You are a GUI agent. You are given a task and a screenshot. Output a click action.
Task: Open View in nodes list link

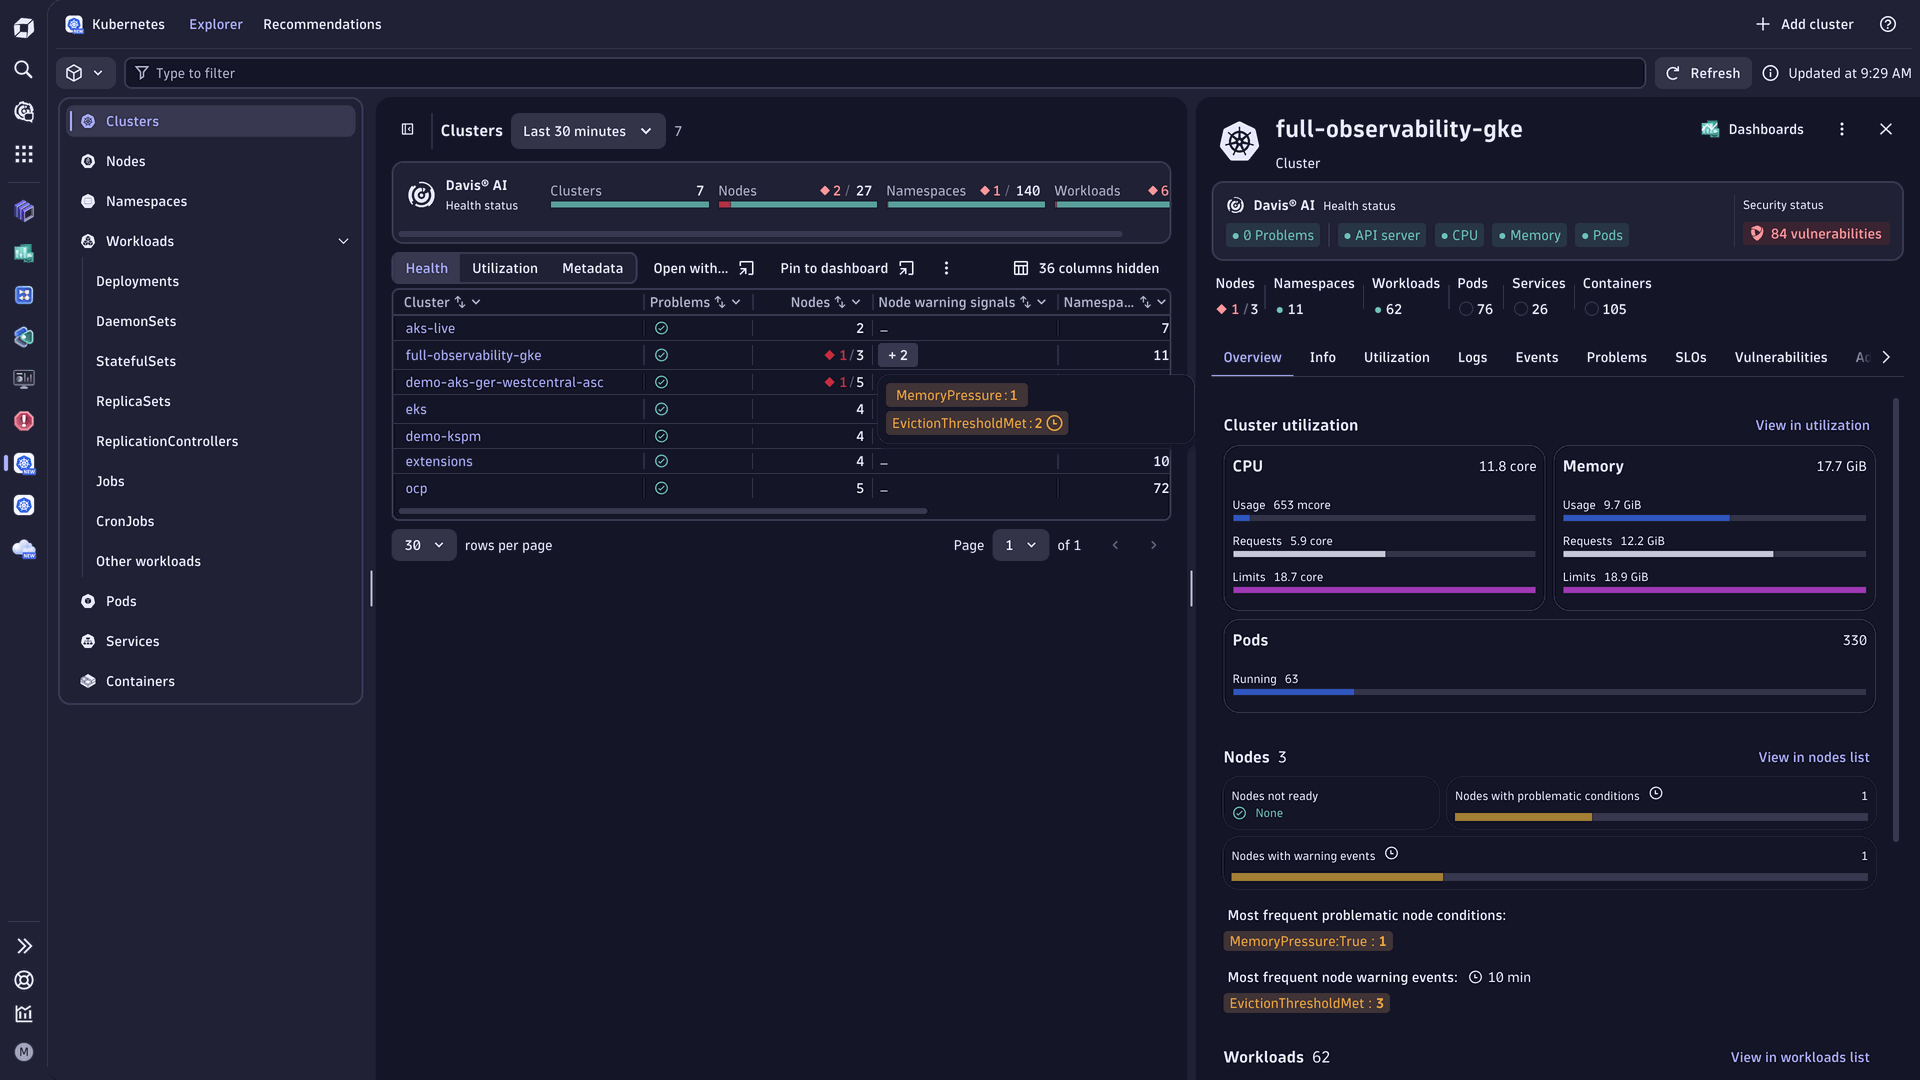tap(1814, 757)
